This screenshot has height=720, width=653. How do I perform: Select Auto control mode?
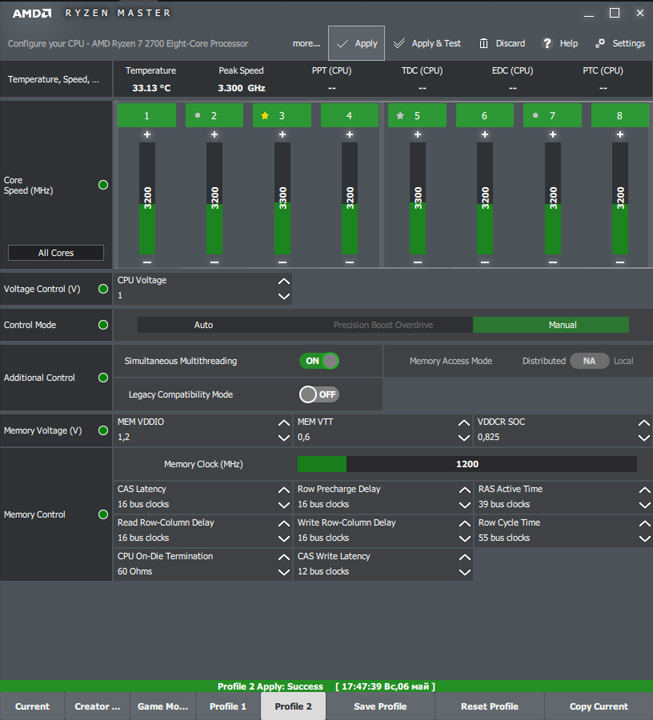(203, 325)
